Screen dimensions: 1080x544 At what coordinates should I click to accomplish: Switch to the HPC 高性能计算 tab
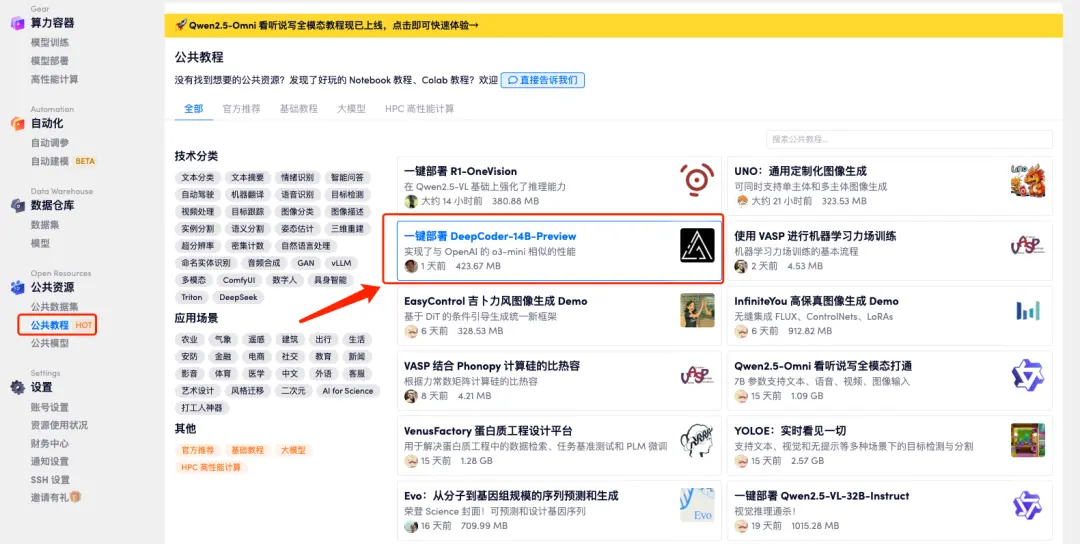pos(419,109)
